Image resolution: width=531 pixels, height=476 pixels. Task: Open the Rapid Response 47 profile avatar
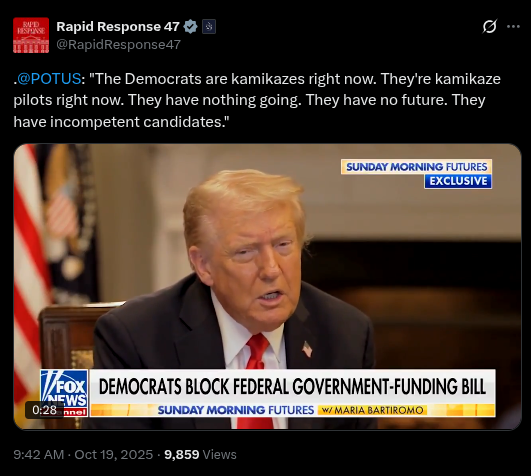[31, 35]
